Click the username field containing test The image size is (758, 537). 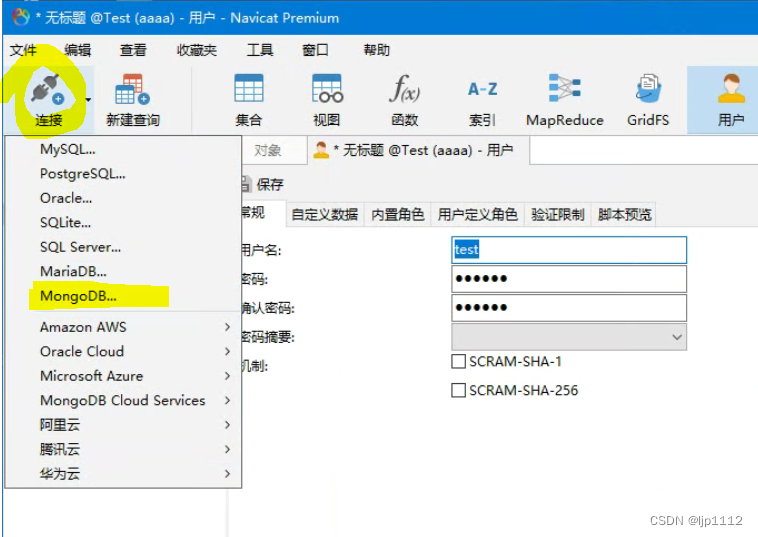[x=569, y=250]
